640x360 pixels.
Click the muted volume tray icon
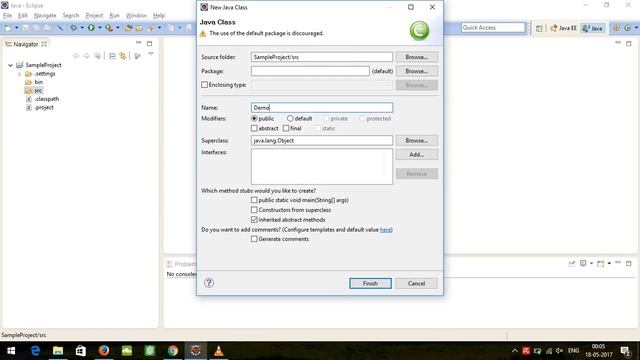pyautogui.click(x=559, y=351)
